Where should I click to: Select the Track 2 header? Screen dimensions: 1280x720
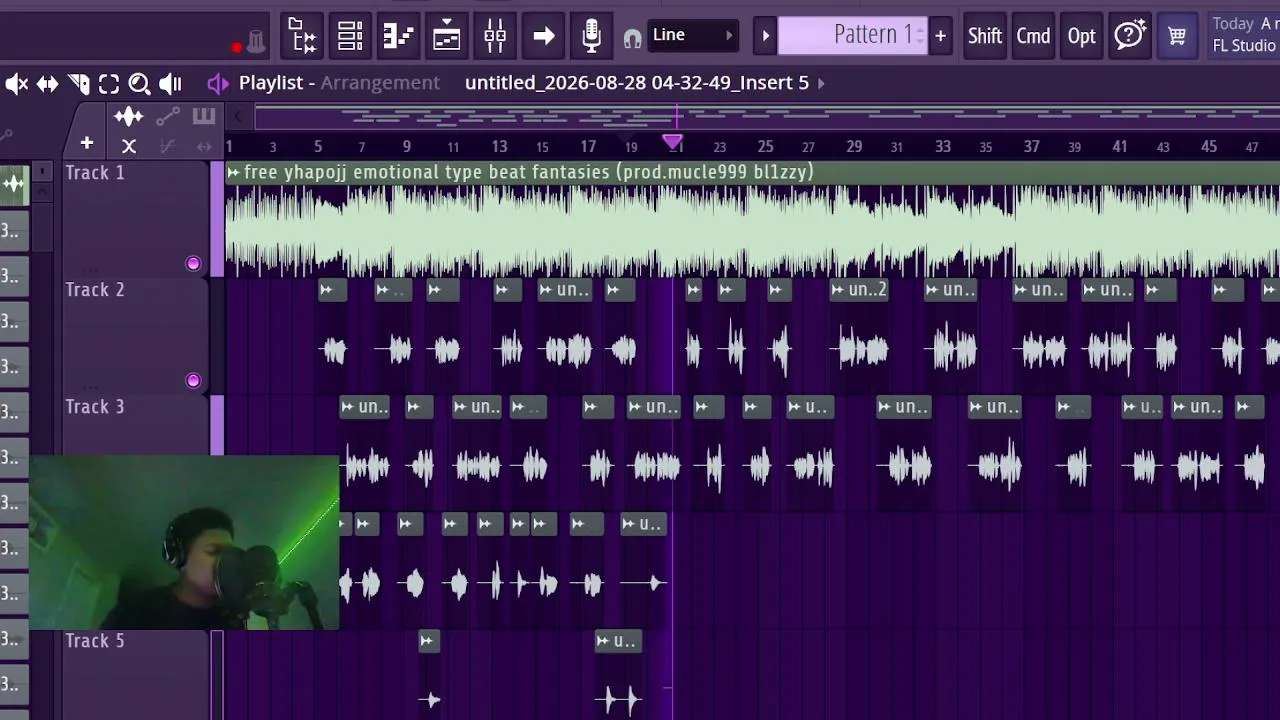tap(136, 336)
